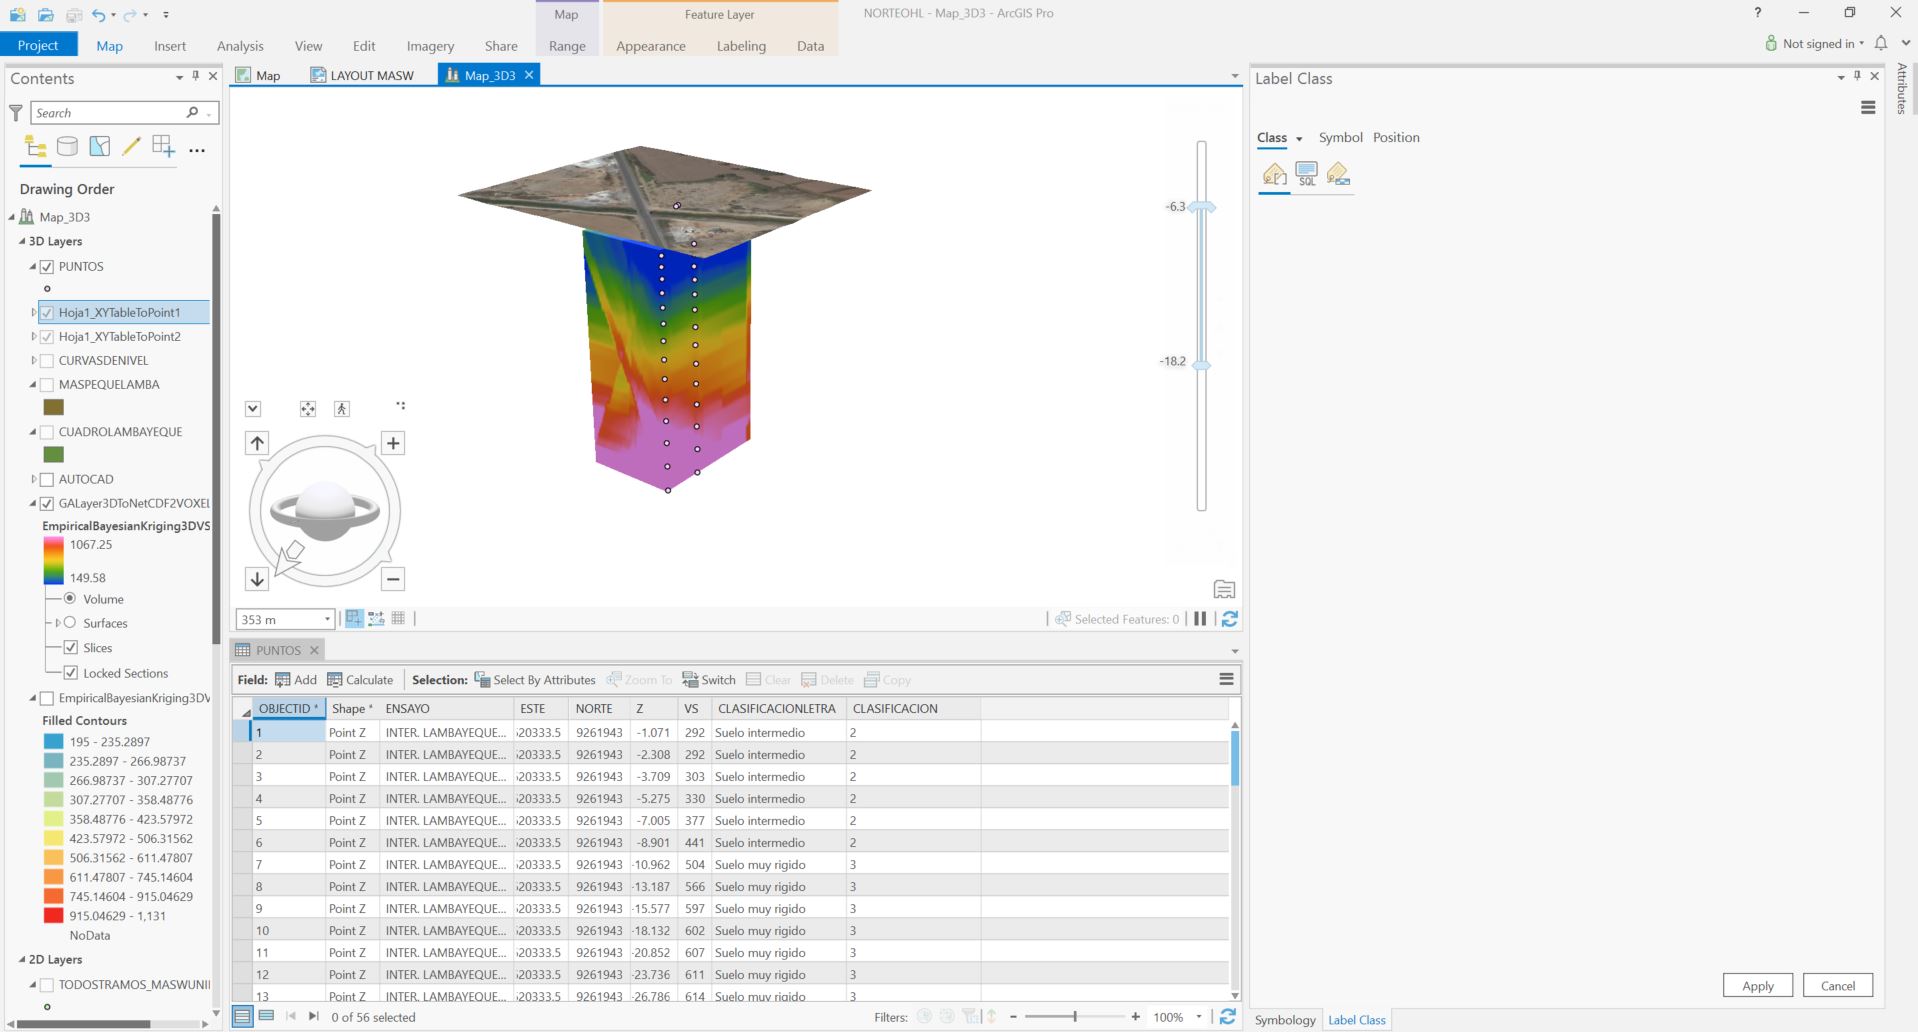This screenshot has width=1918, height=1032.
Task: Click the first-person navigation mode icon
Action: (342, 408)
